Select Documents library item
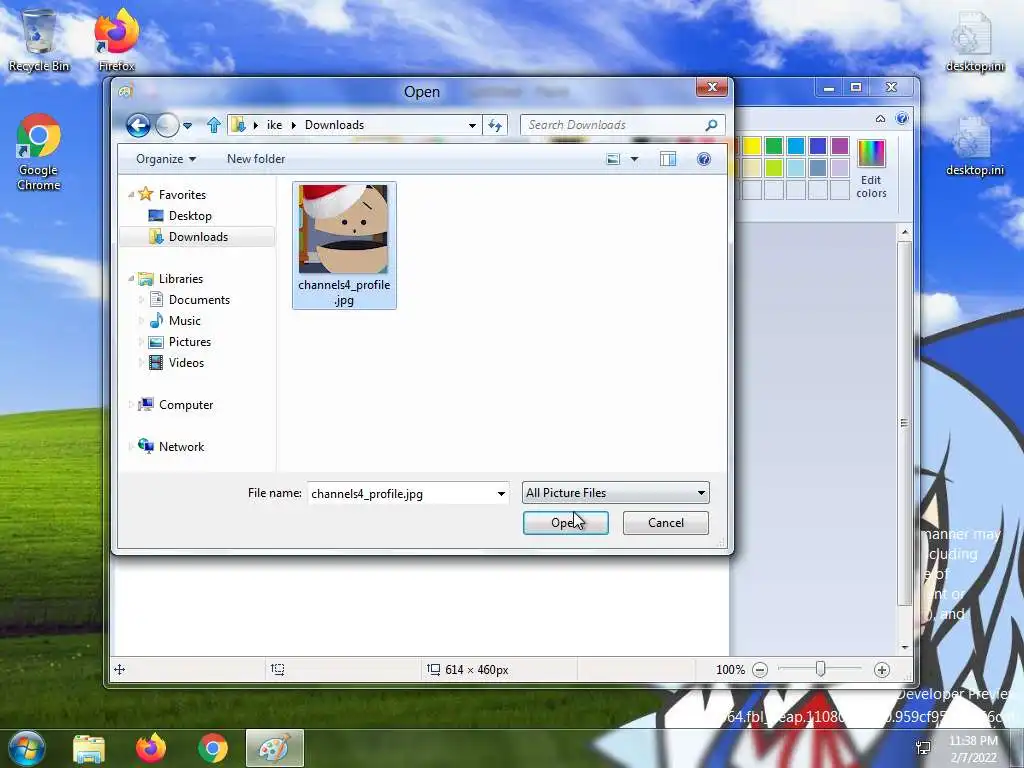Screen dimensions: 1024x768 (x=199, y=300)
